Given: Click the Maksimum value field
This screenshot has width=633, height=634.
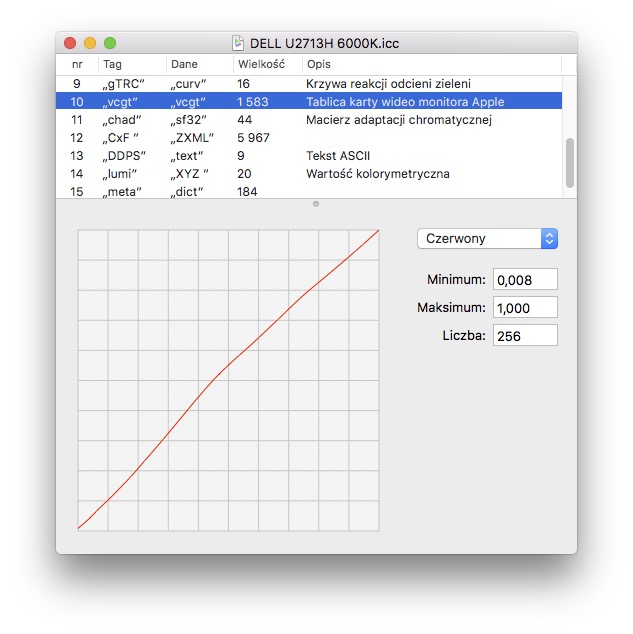Looking at the screenshot, I should [525, 308].
